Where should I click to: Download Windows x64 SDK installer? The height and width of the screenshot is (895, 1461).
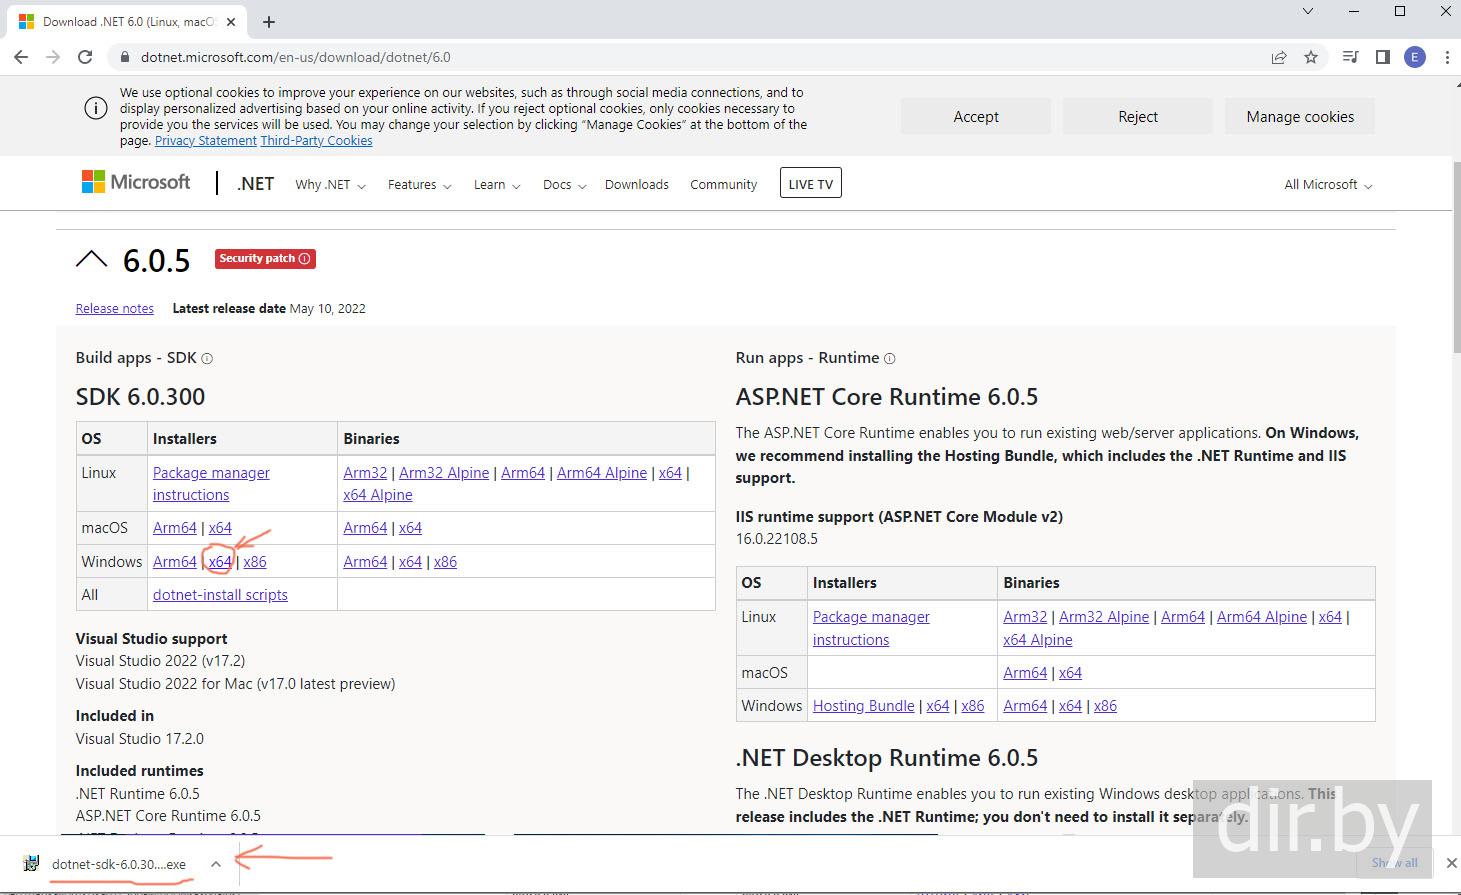pyautogui.click(x=220, y=562)
